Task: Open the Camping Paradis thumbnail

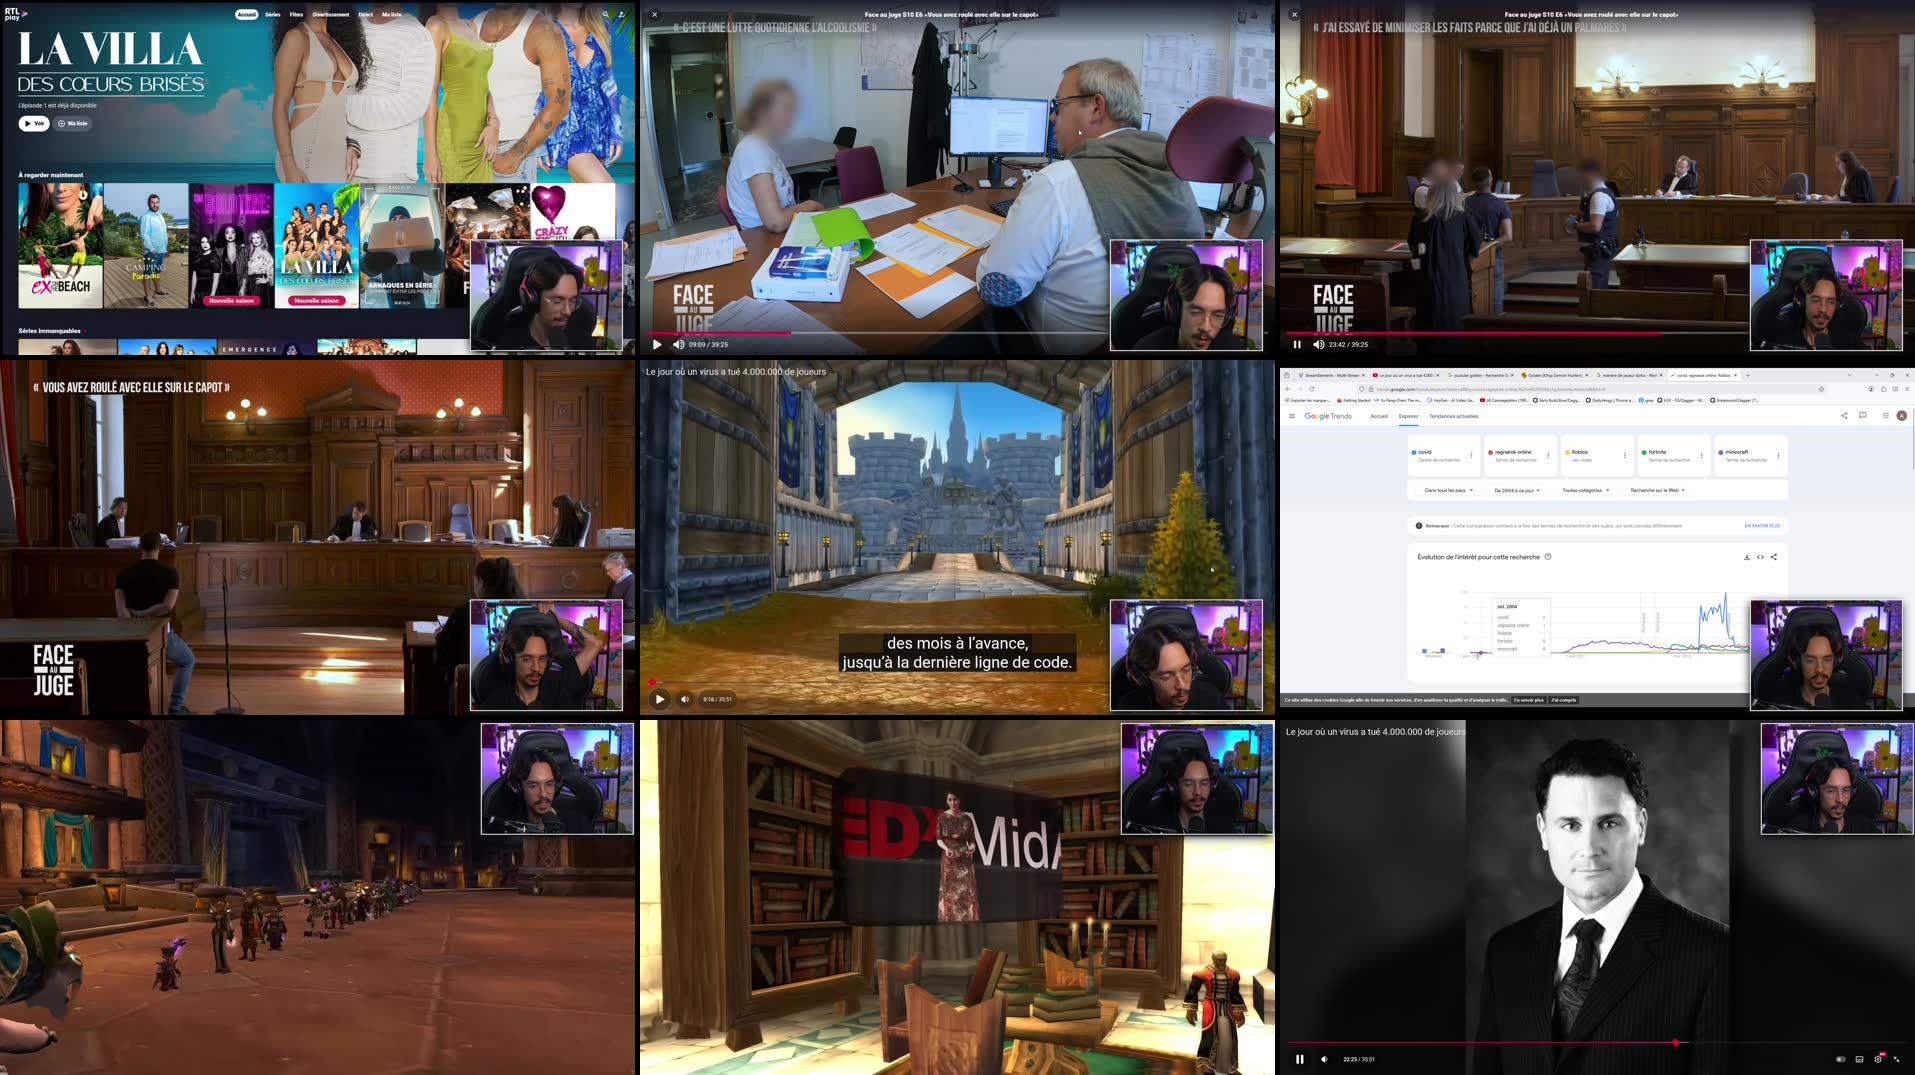Action: (146, 245)
